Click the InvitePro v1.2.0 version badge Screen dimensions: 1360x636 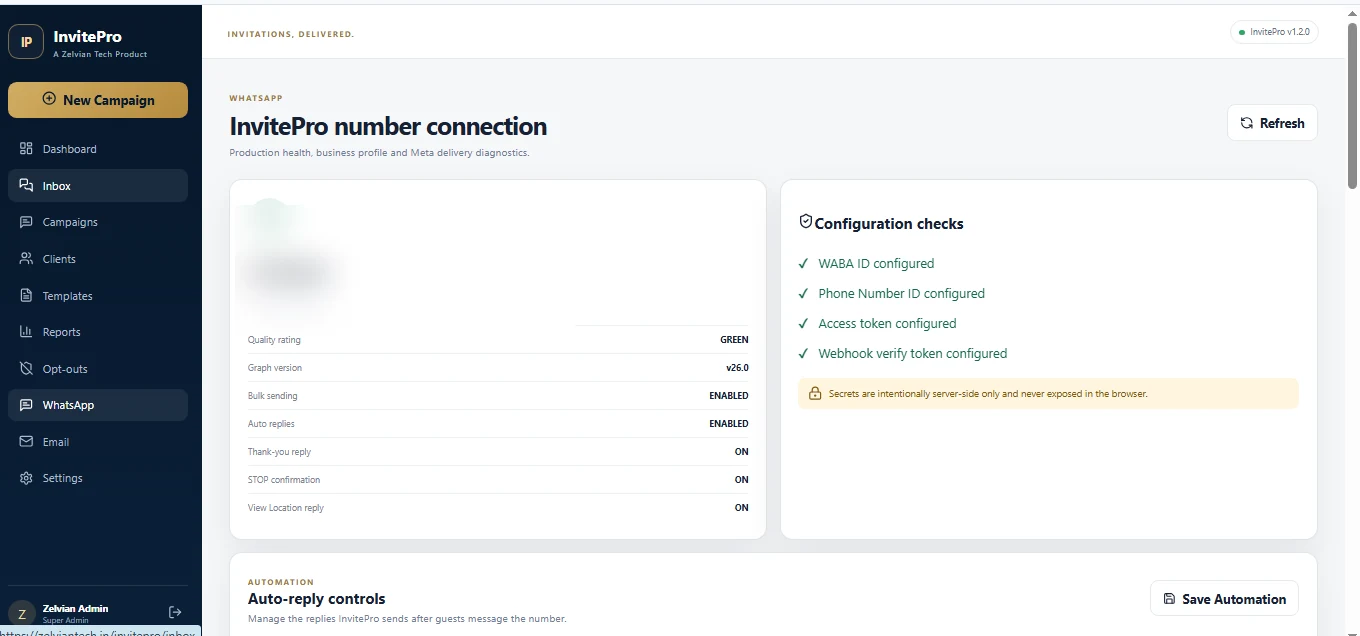(1274, 32)
